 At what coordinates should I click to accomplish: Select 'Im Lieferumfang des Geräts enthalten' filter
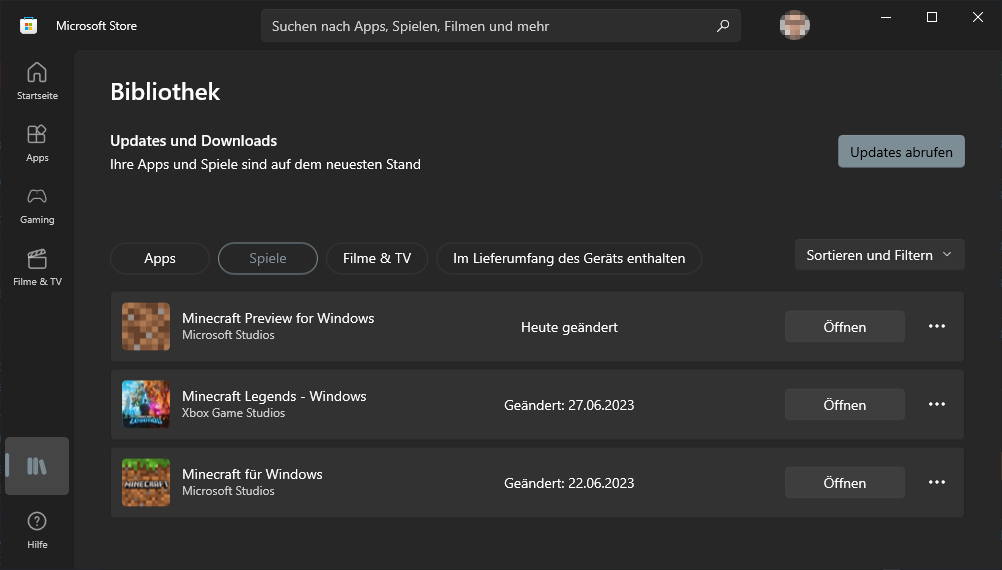[x=569, y=258]
